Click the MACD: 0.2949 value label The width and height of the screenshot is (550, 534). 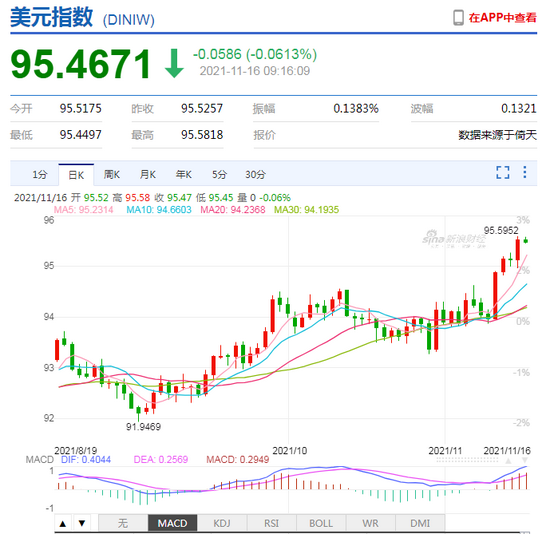[237, 460]
